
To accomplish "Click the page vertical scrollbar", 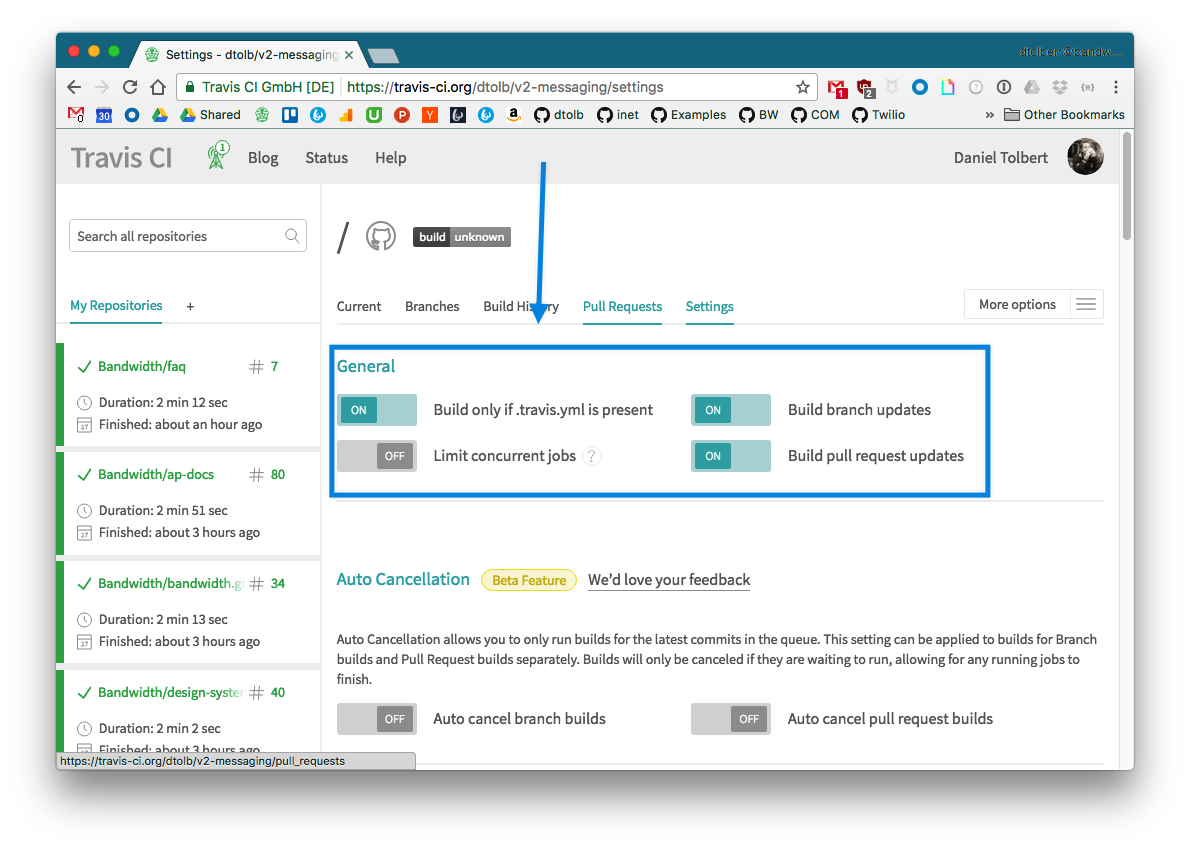I will tap(1127, 187).
